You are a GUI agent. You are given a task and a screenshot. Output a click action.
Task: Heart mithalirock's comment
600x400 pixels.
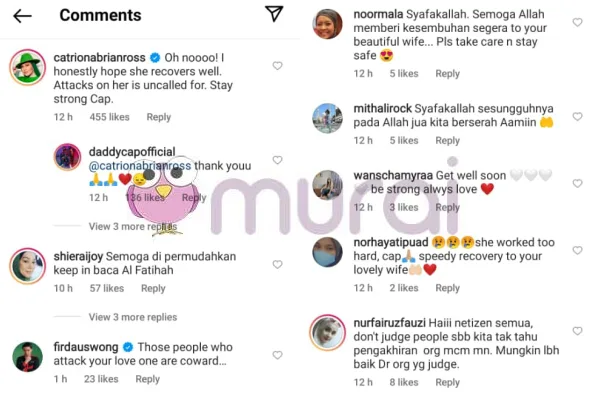click(577, 116)
